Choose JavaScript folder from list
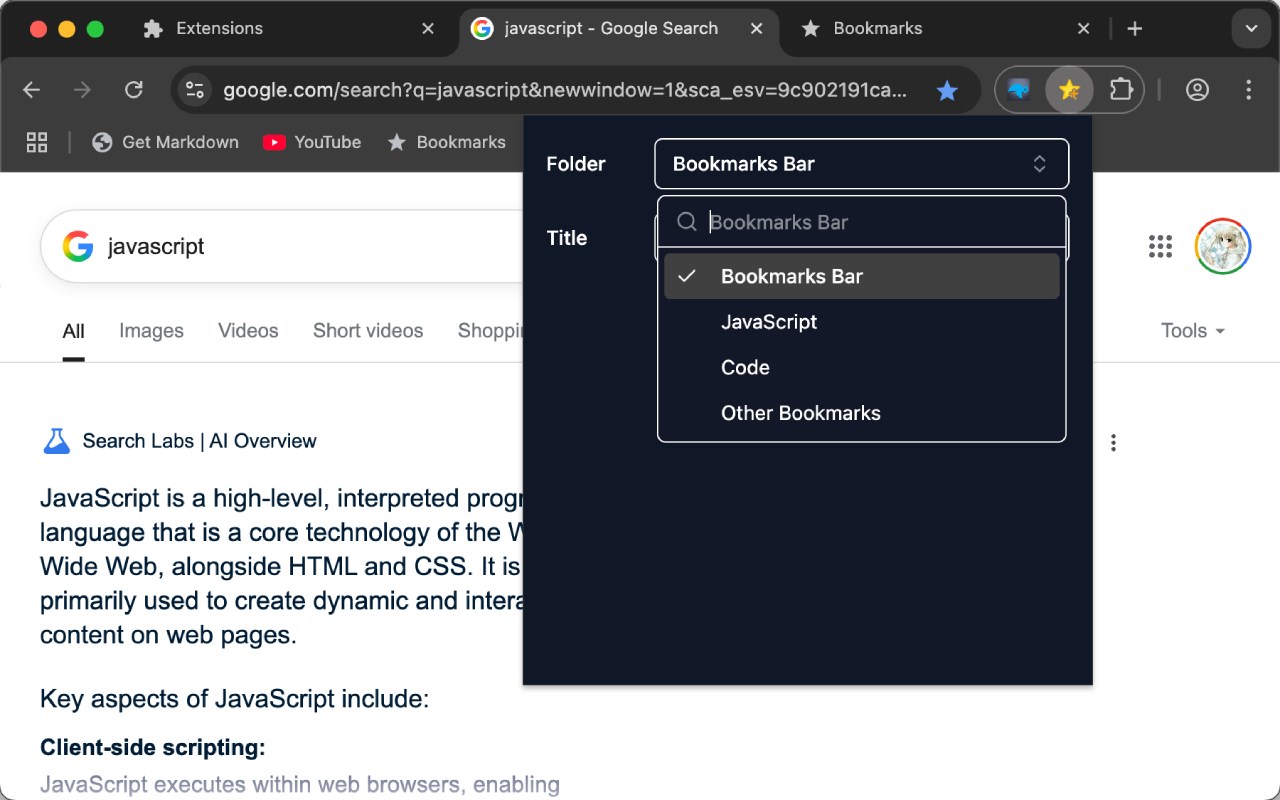Screen dimensions: 1280x800 pos(768,322)
